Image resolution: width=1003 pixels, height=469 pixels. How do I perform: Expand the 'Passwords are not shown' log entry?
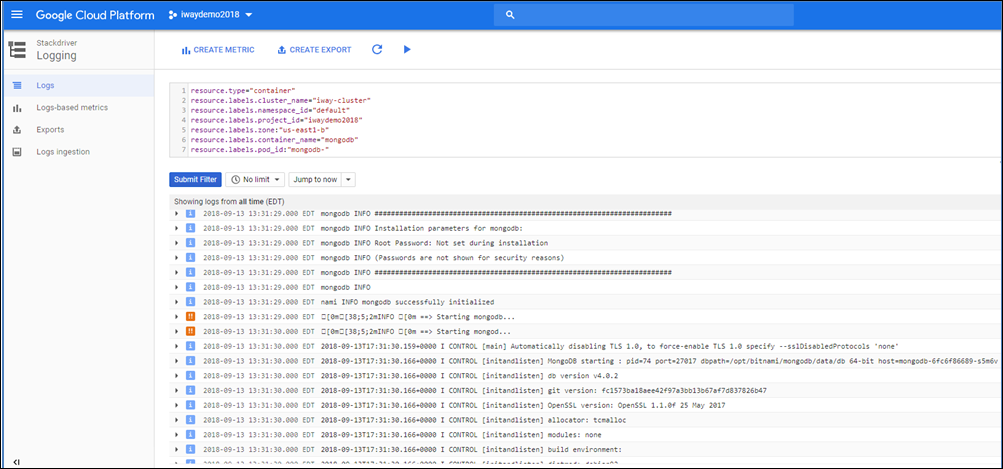(x=177, y=258)
